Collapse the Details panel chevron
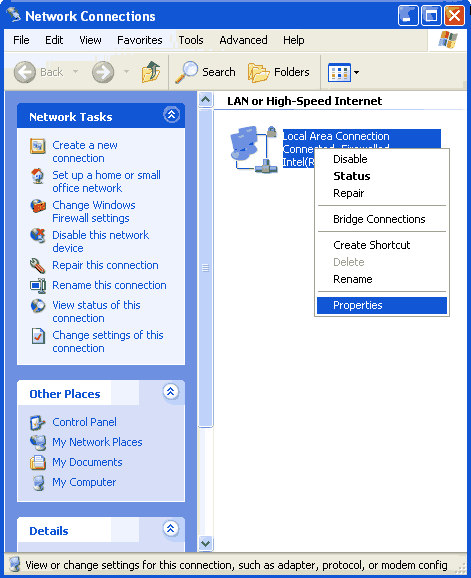 click(x=171, y=528)
